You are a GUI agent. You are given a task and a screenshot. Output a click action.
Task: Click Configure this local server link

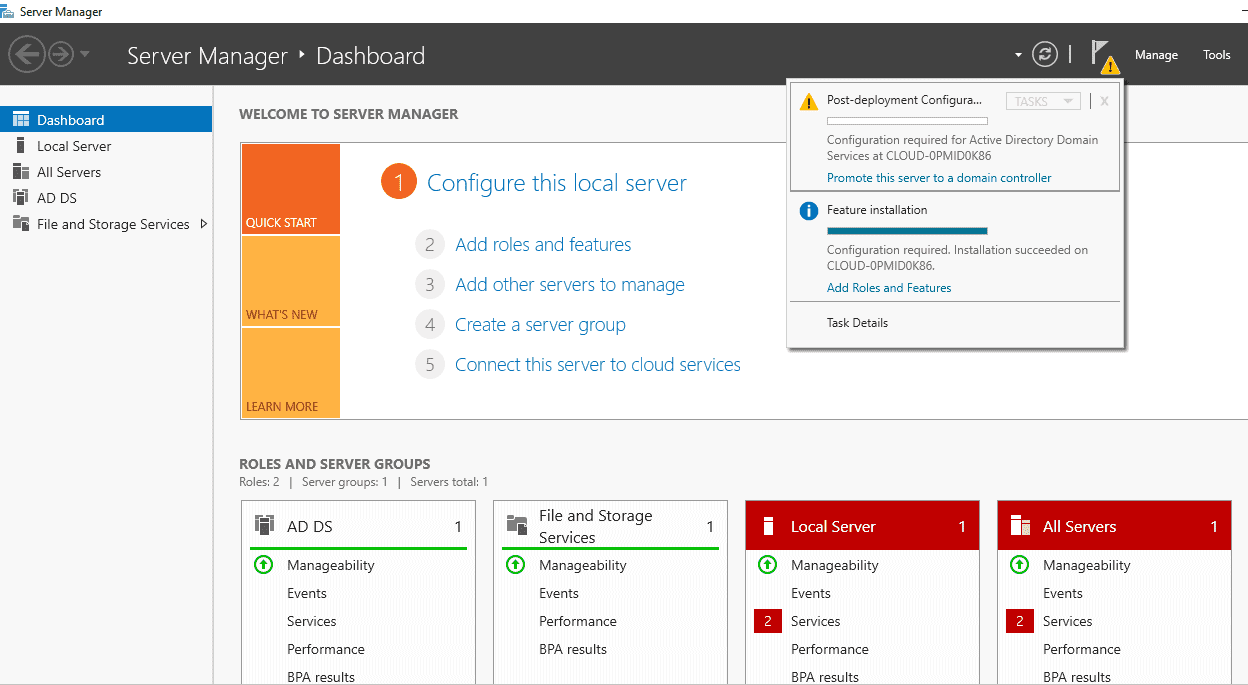click(557, 183)
